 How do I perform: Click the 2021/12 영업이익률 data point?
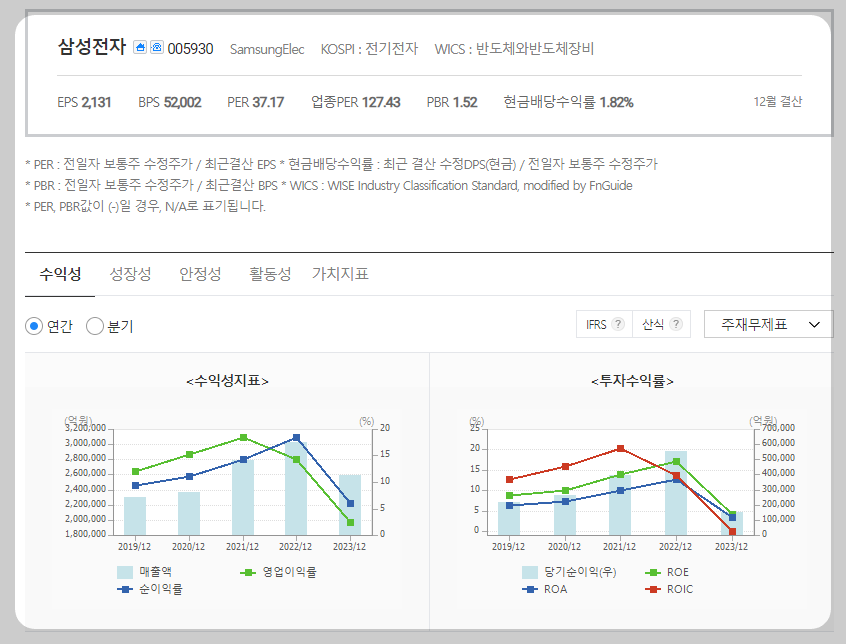(x=243, y=437)
